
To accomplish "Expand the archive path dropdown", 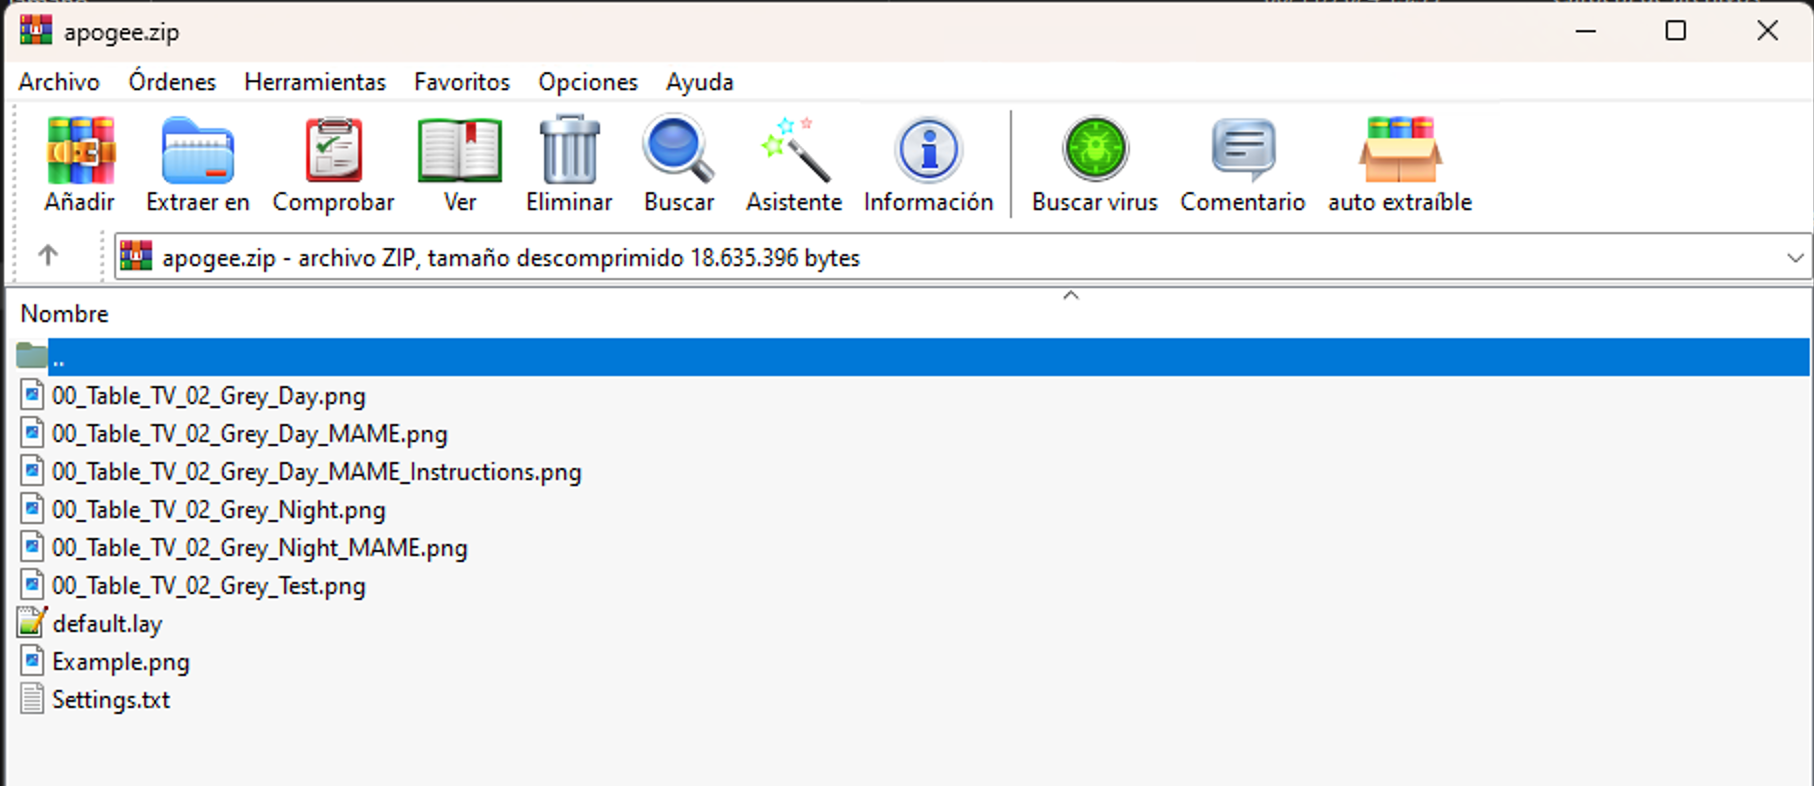I will (1794, 258).
